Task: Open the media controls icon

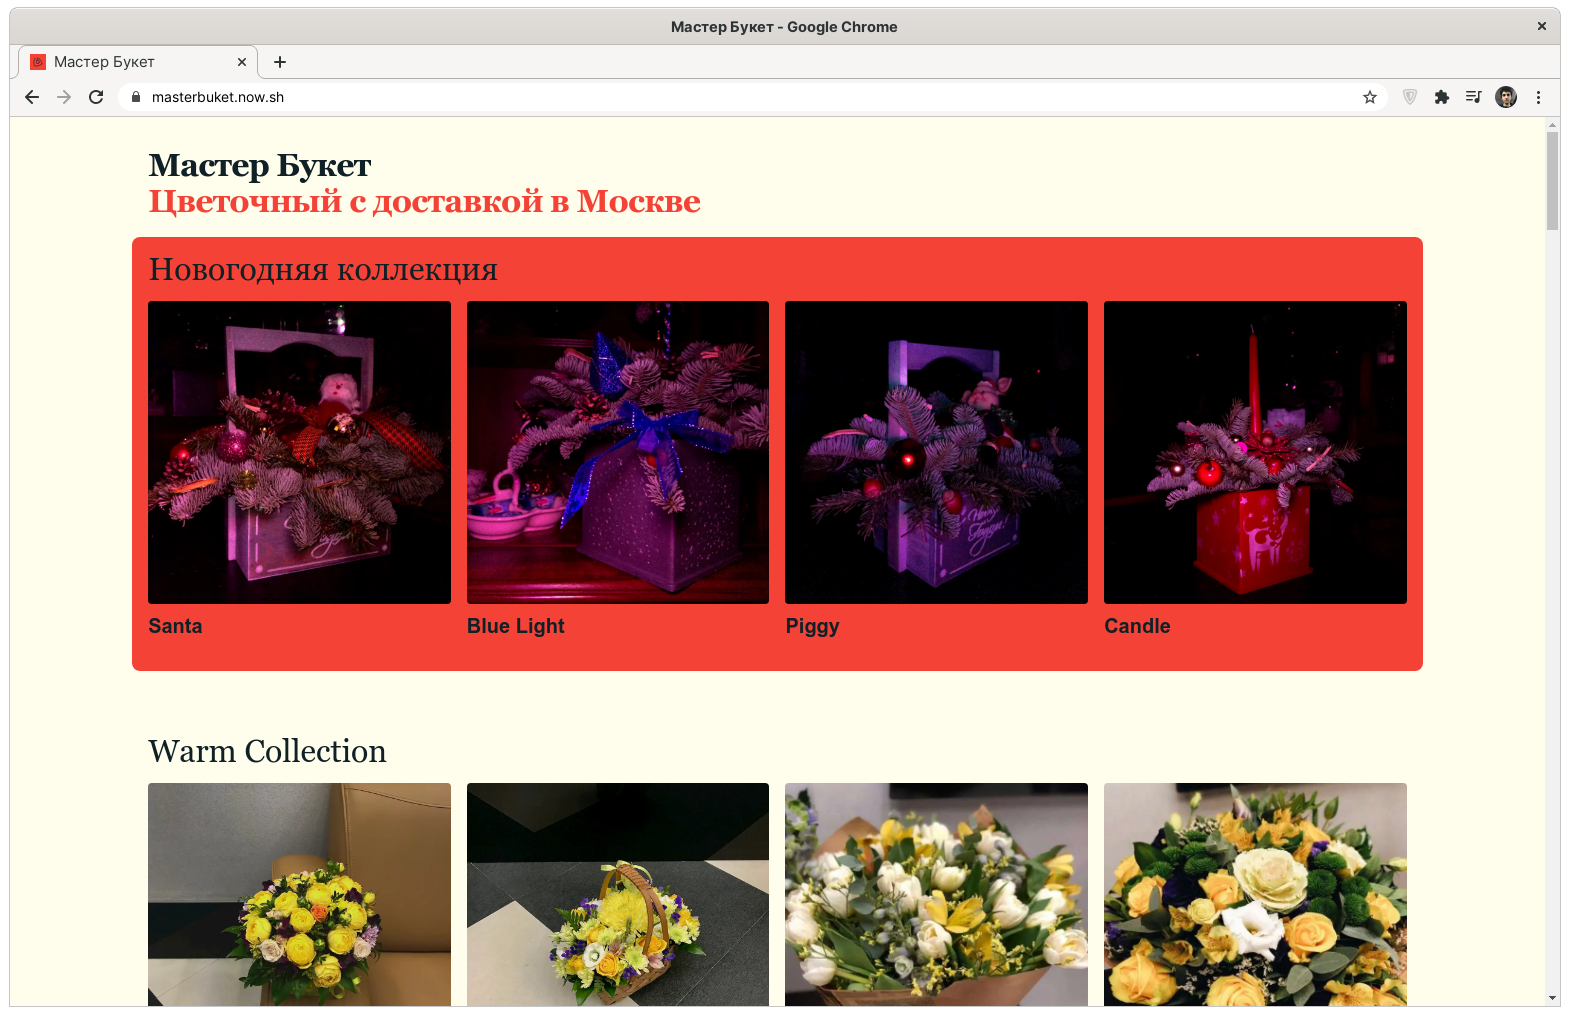Action: [x=1474, y=97]
